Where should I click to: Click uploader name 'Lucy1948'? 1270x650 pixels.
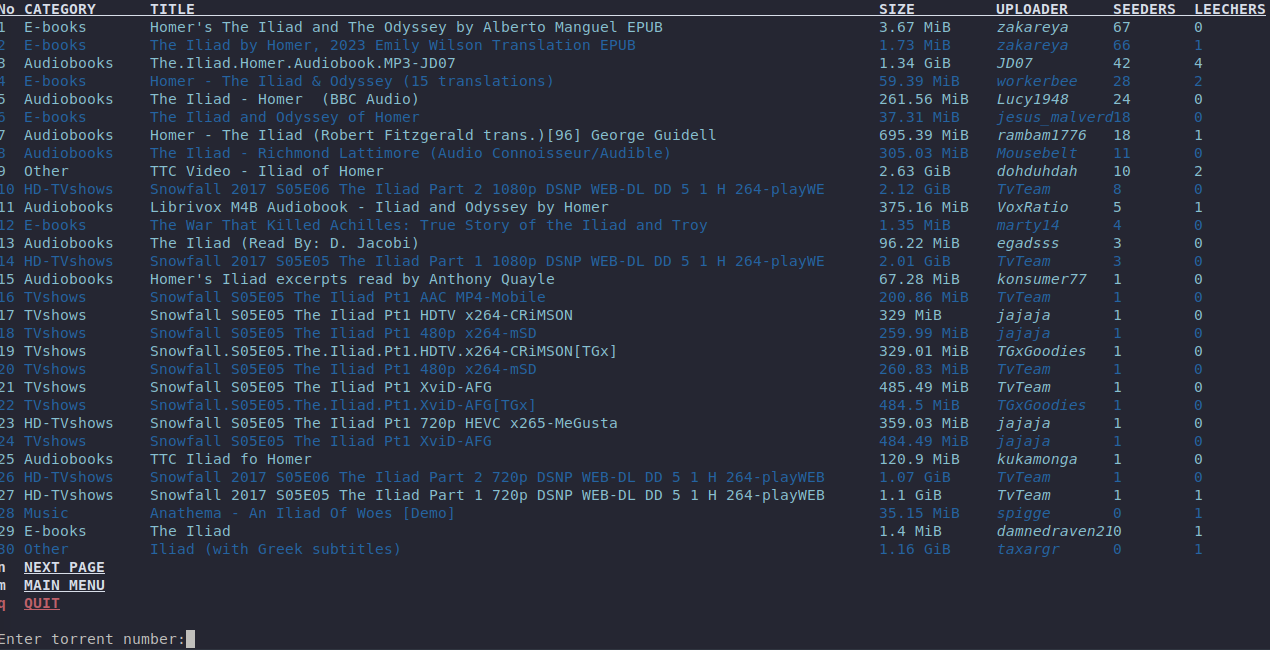(x=1032, y=99)
